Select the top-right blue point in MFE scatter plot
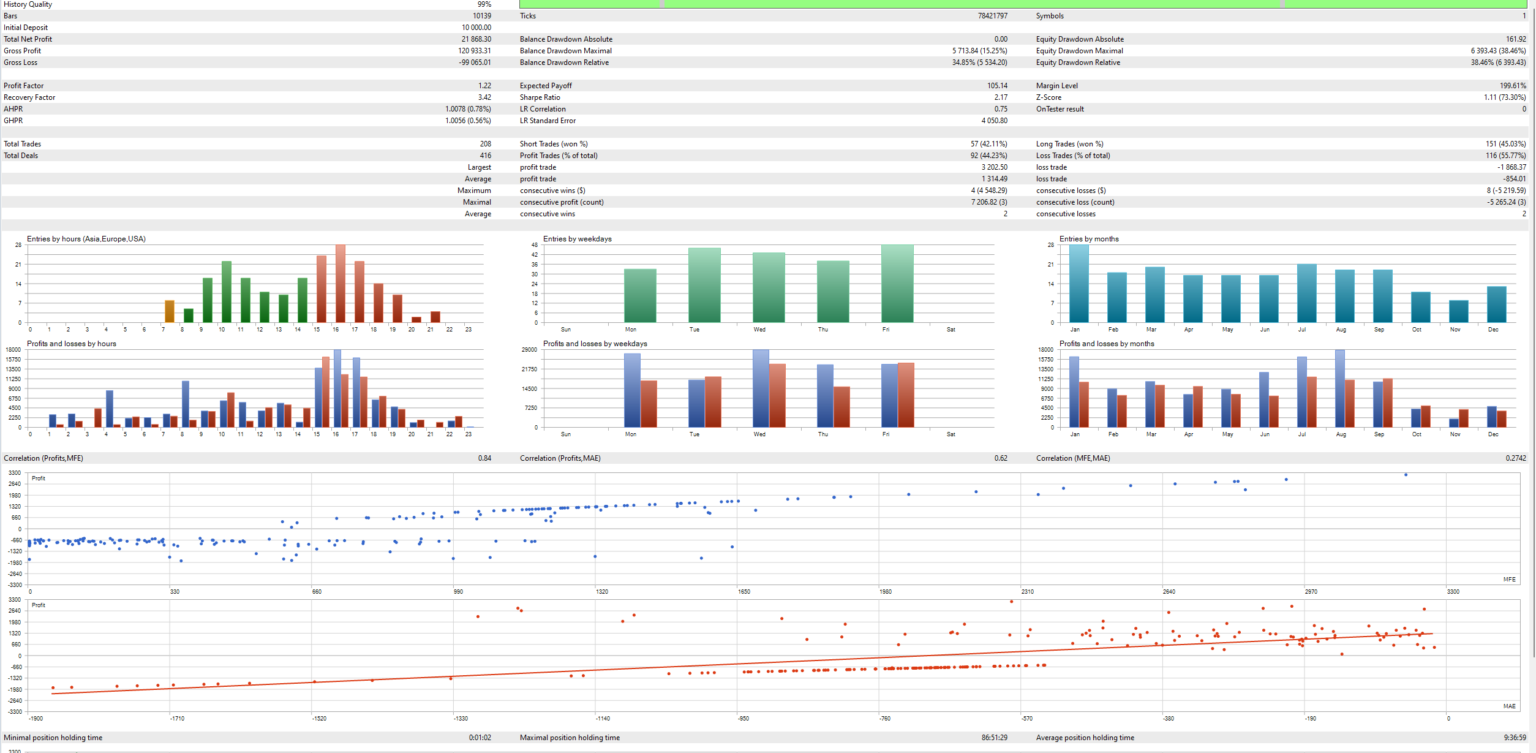1536x753 pixels. [1405, 475]
